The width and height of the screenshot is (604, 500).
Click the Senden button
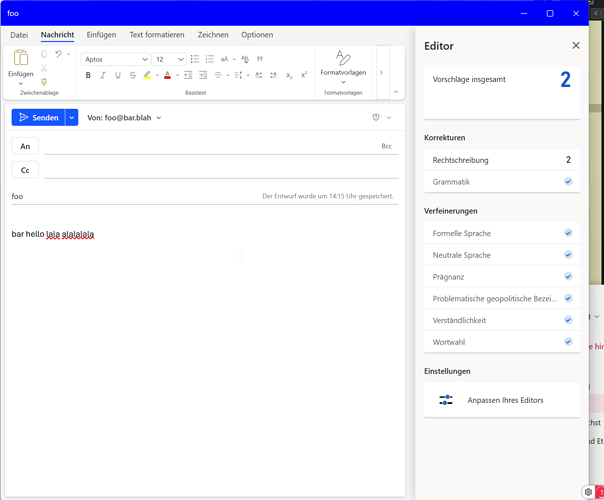pos(38,117)
